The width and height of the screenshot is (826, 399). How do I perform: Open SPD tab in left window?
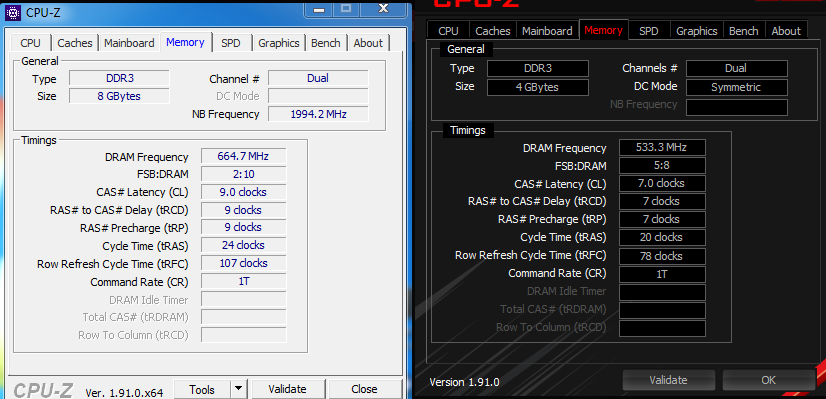click(x=231, y=43)
